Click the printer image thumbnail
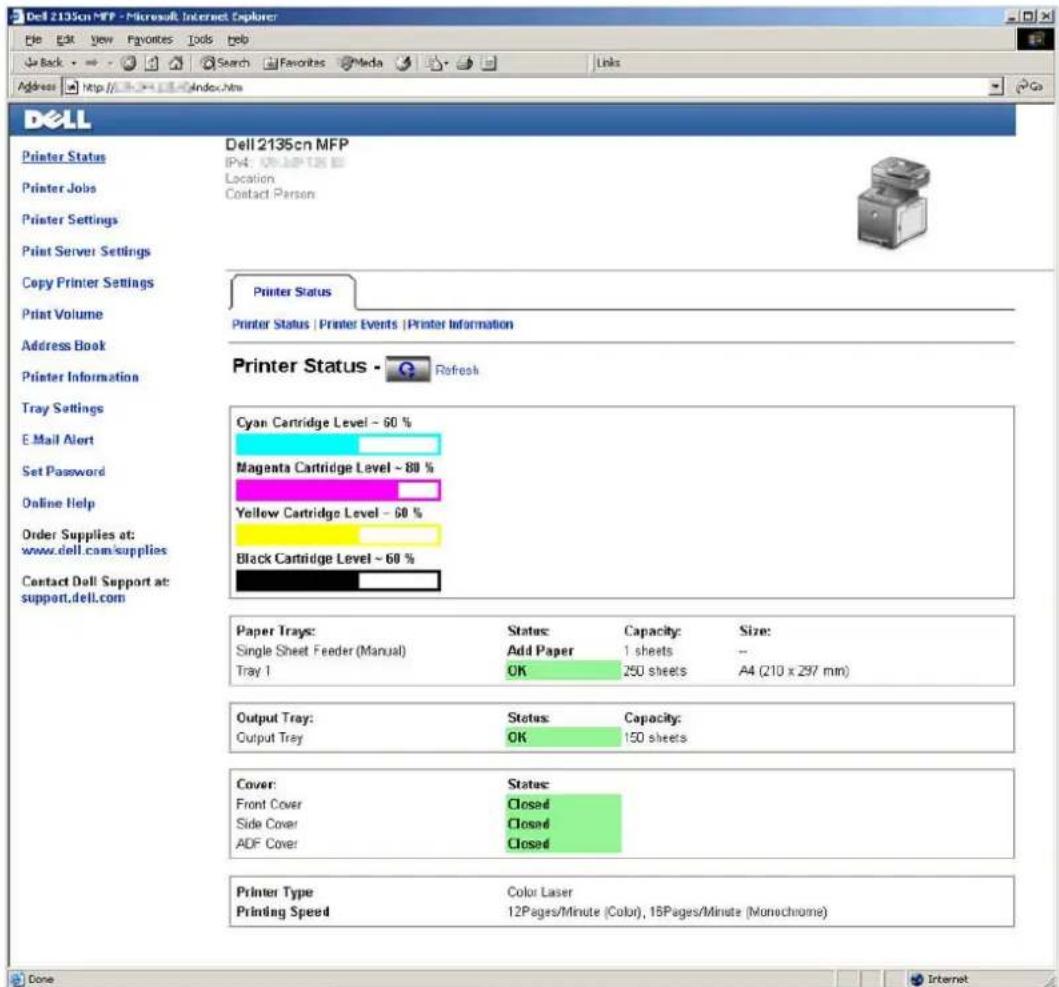The image size is (1059, 987). (893, 202)
